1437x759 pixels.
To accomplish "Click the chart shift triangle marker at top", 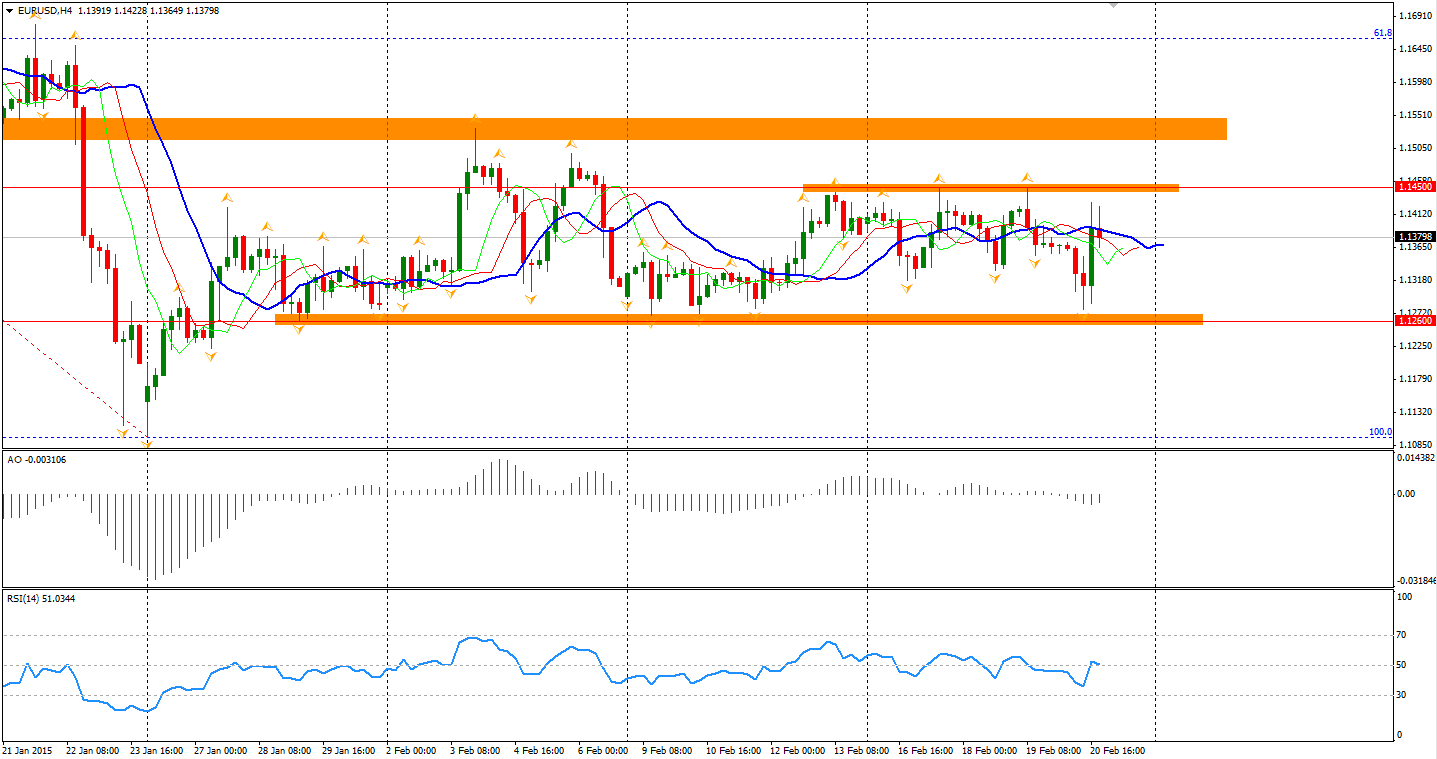I will (1115, 5).
